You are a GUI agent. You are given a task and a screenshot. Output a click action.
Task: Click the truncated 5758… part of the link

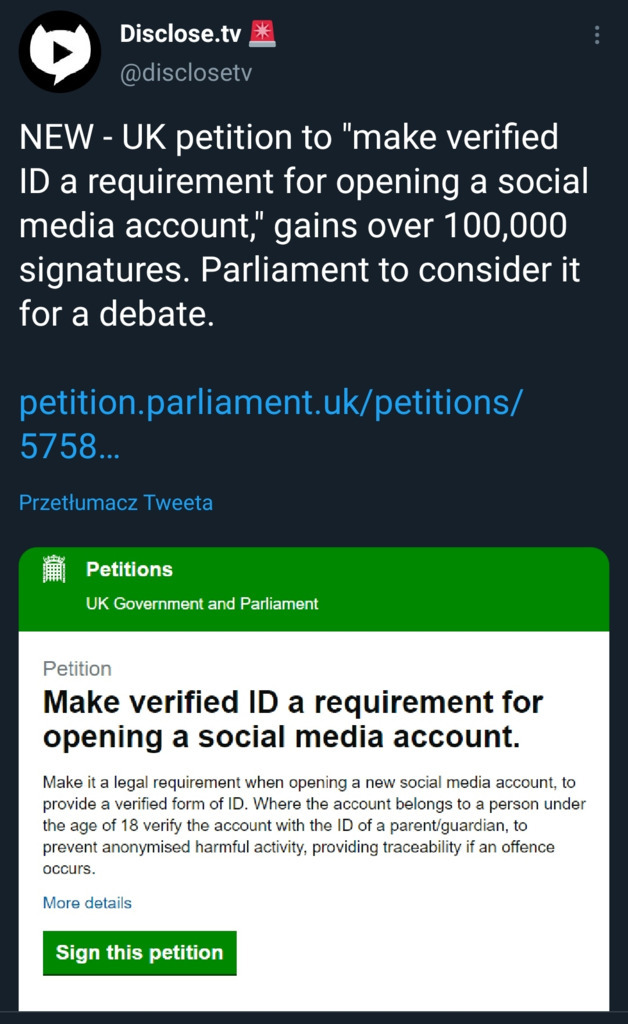coord(70,447)
